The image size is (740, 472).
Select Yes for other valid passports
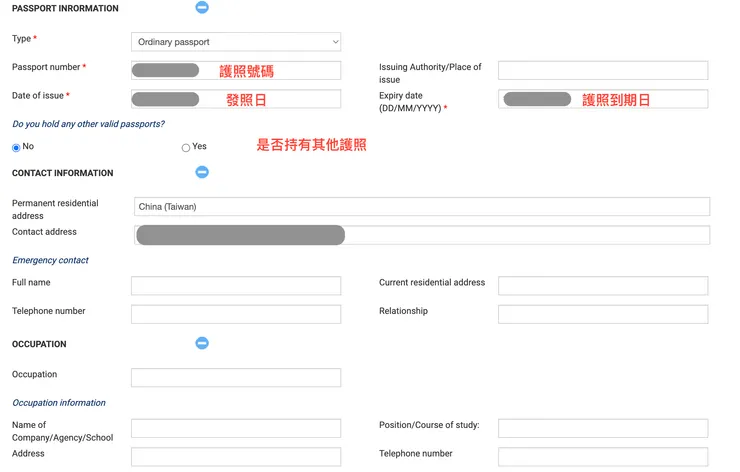pos(186,148)
